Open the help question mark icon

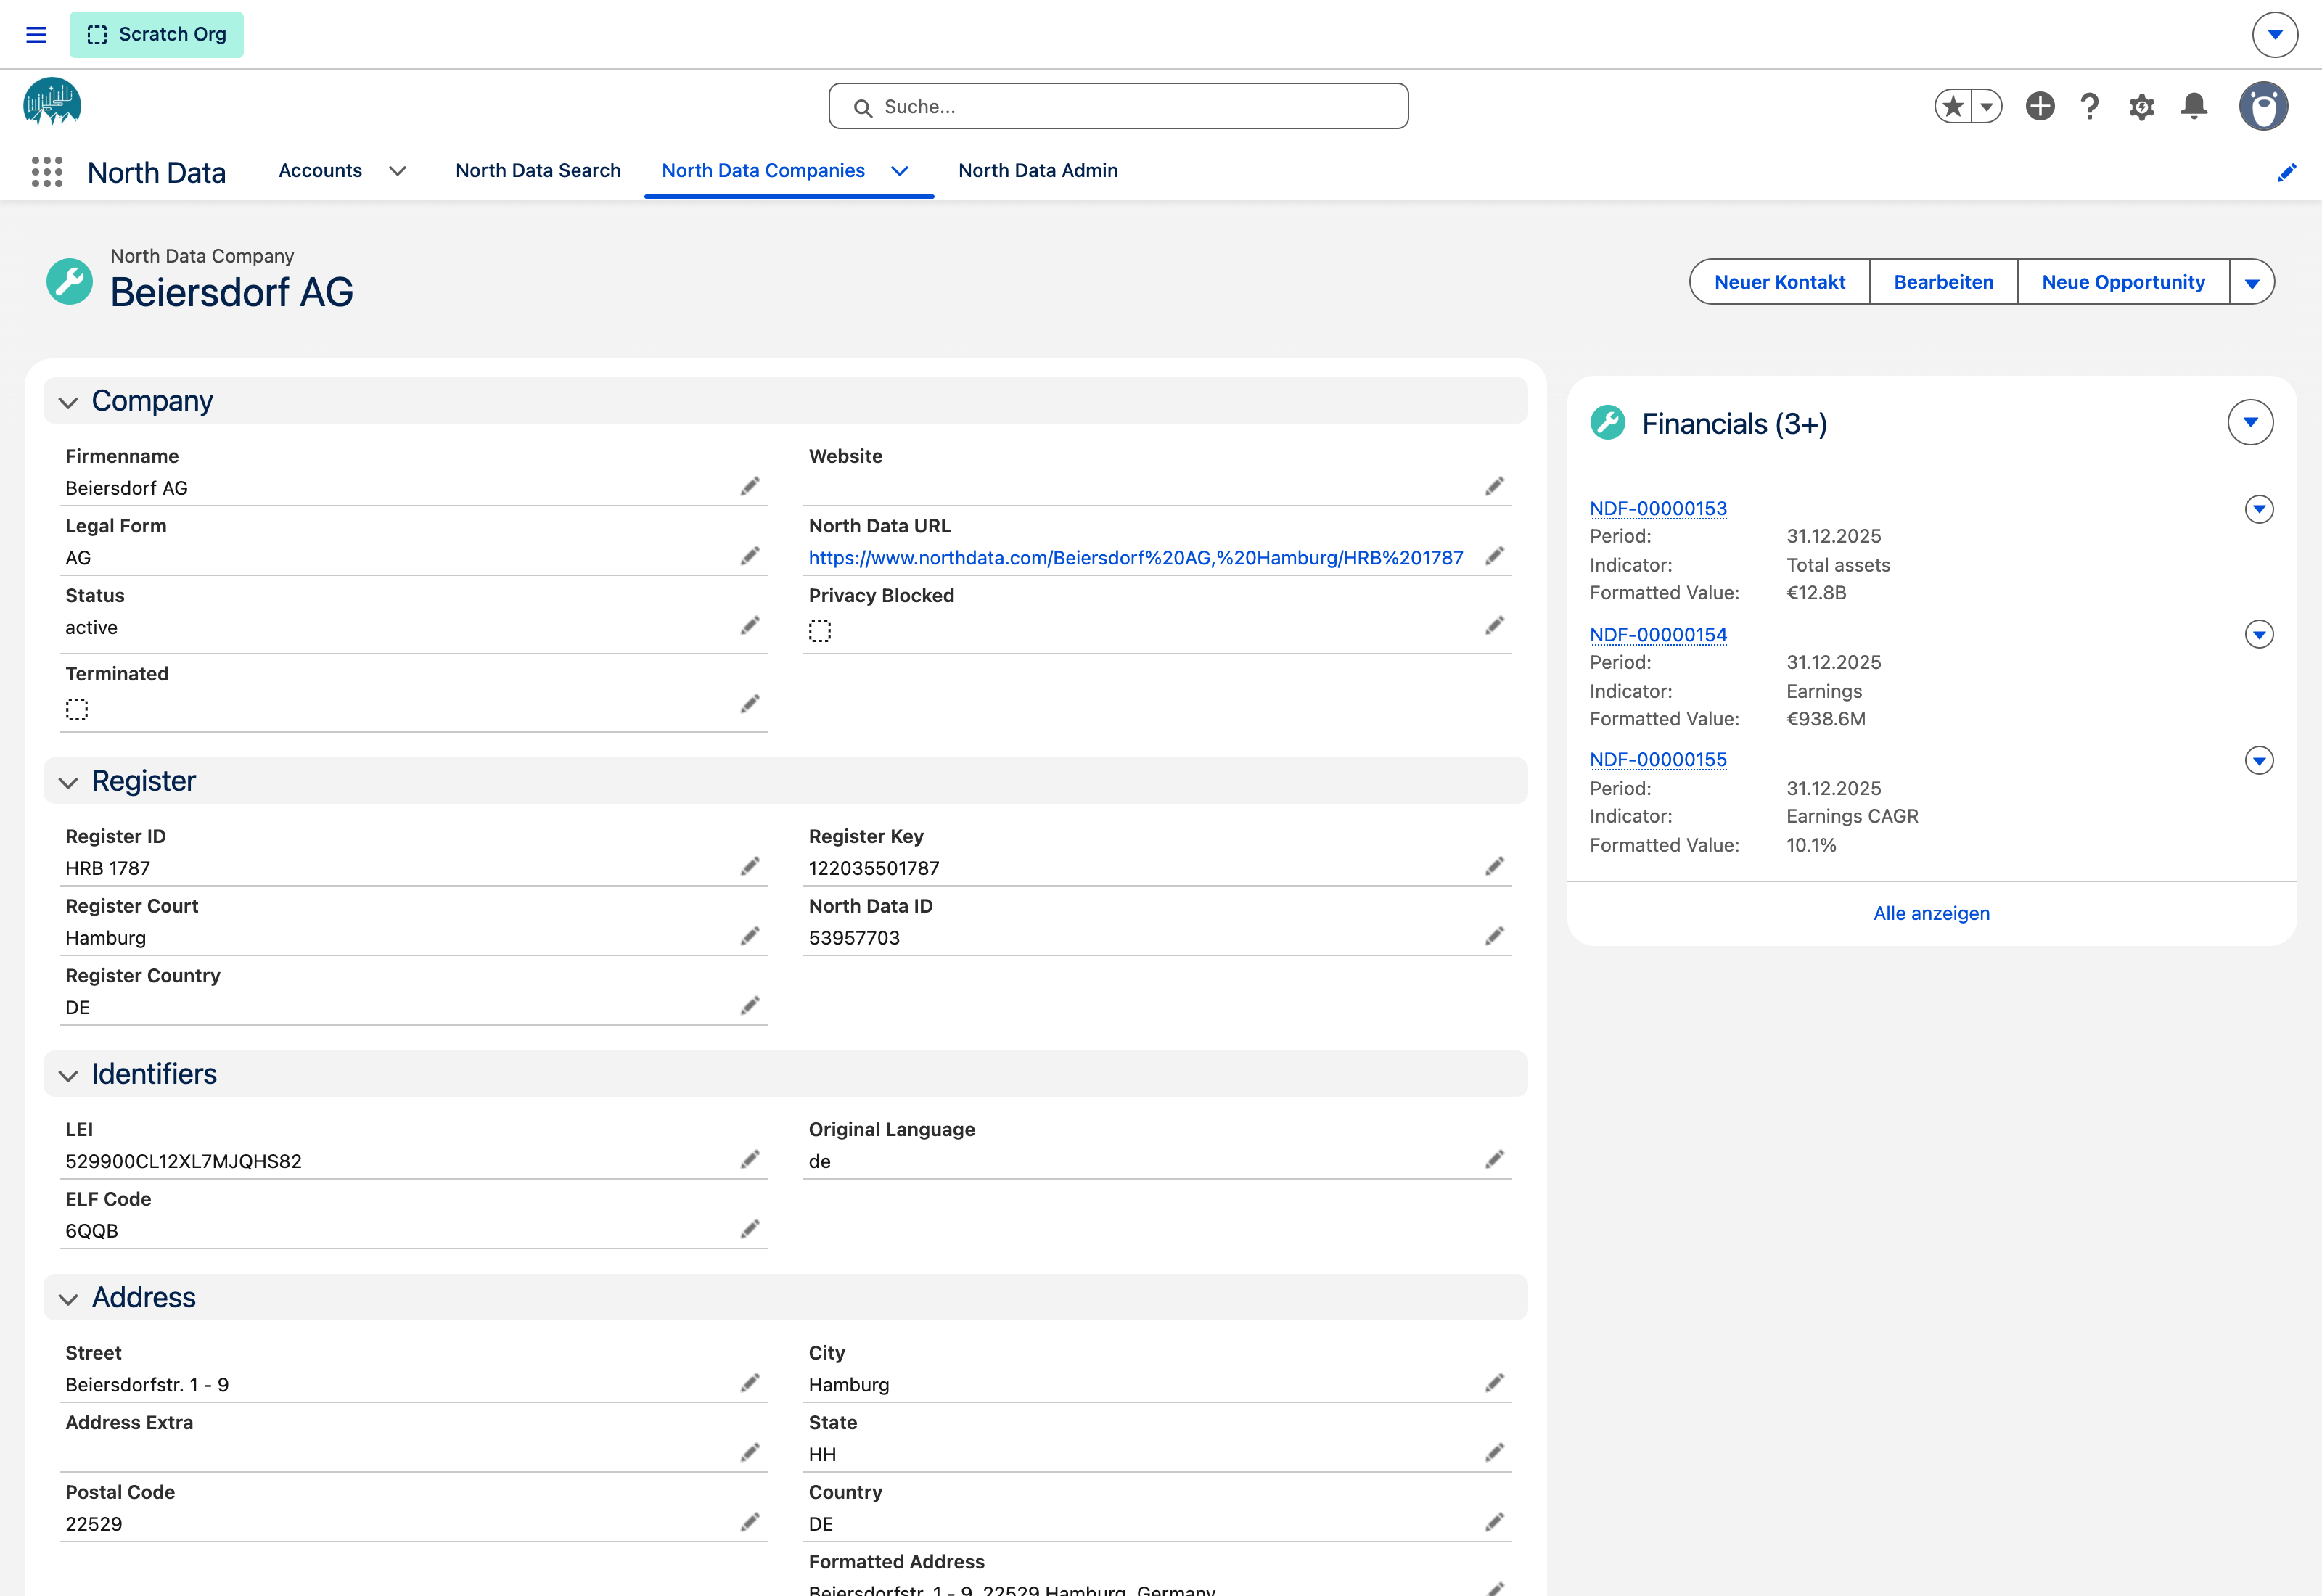pyautogui.click(x=2089, y=106)
